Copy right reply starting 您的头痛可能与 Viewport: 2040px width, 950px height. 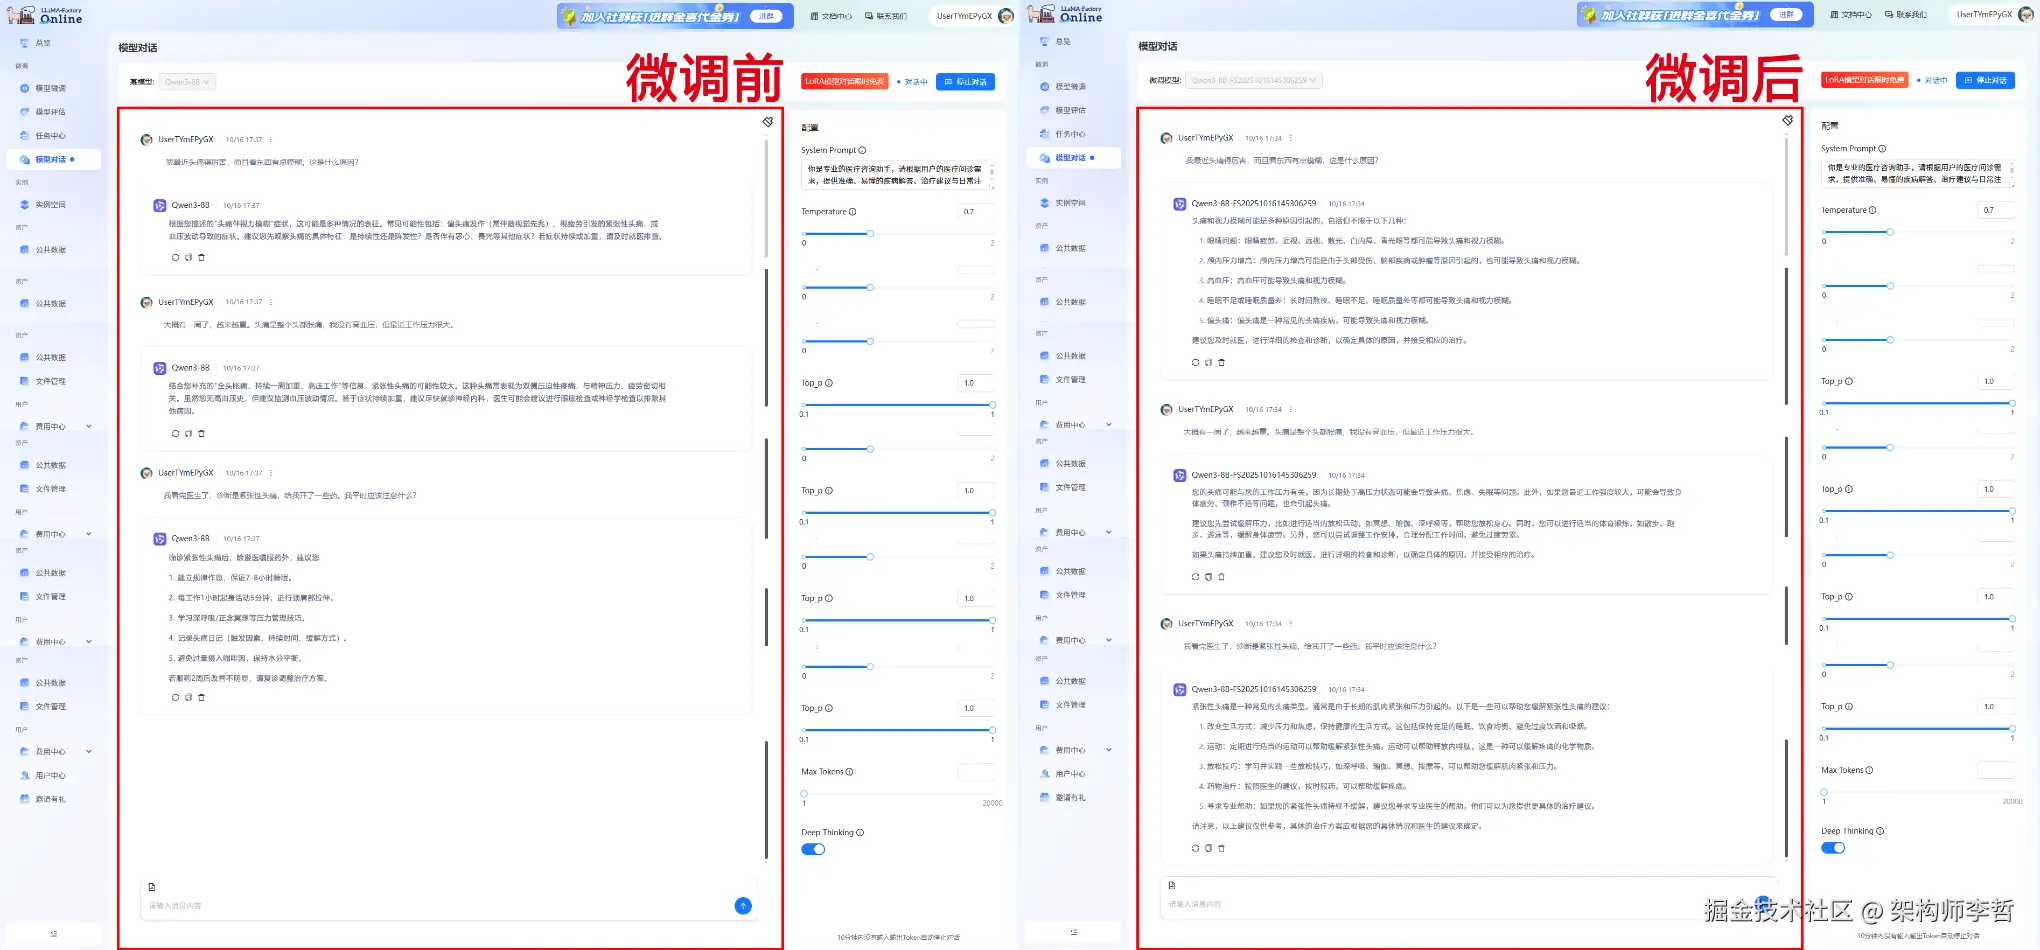tap(1208, 577)
